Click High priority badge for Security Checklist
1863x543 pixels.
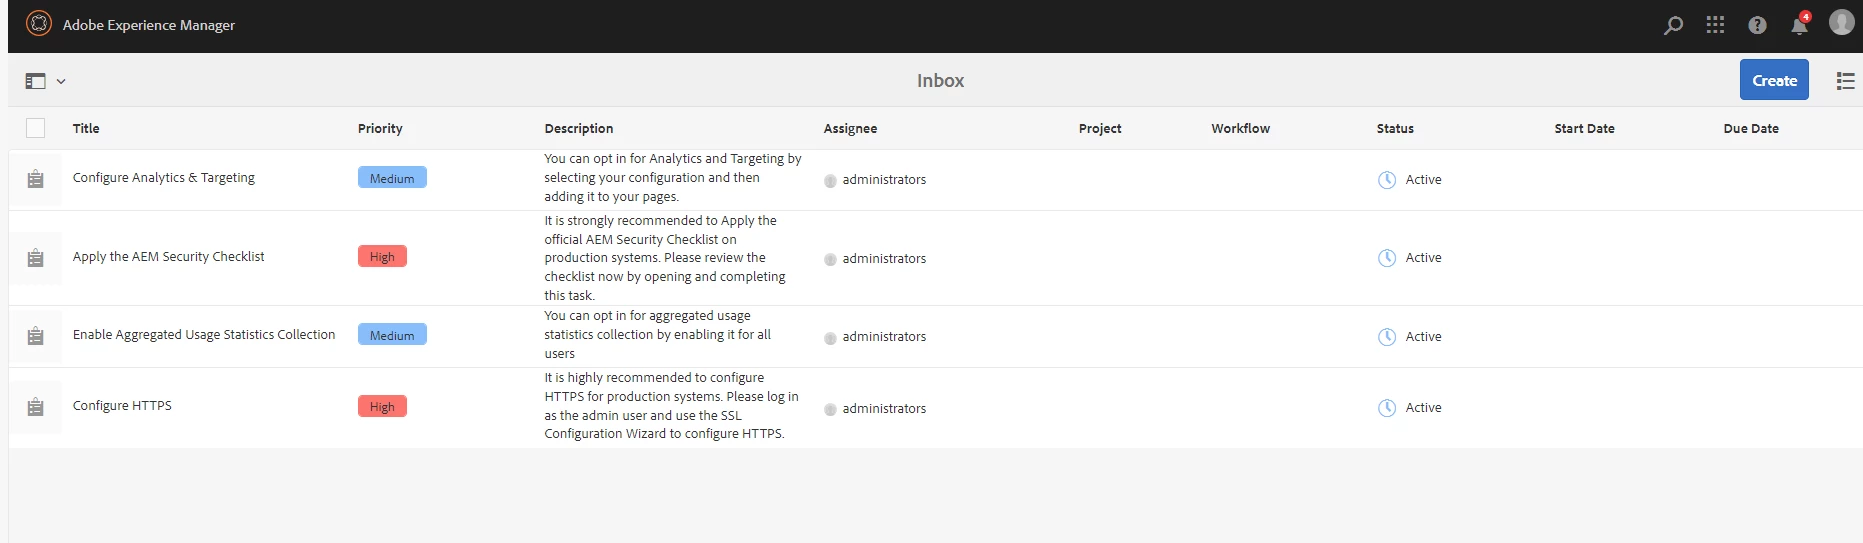click(x=382, y=256)
